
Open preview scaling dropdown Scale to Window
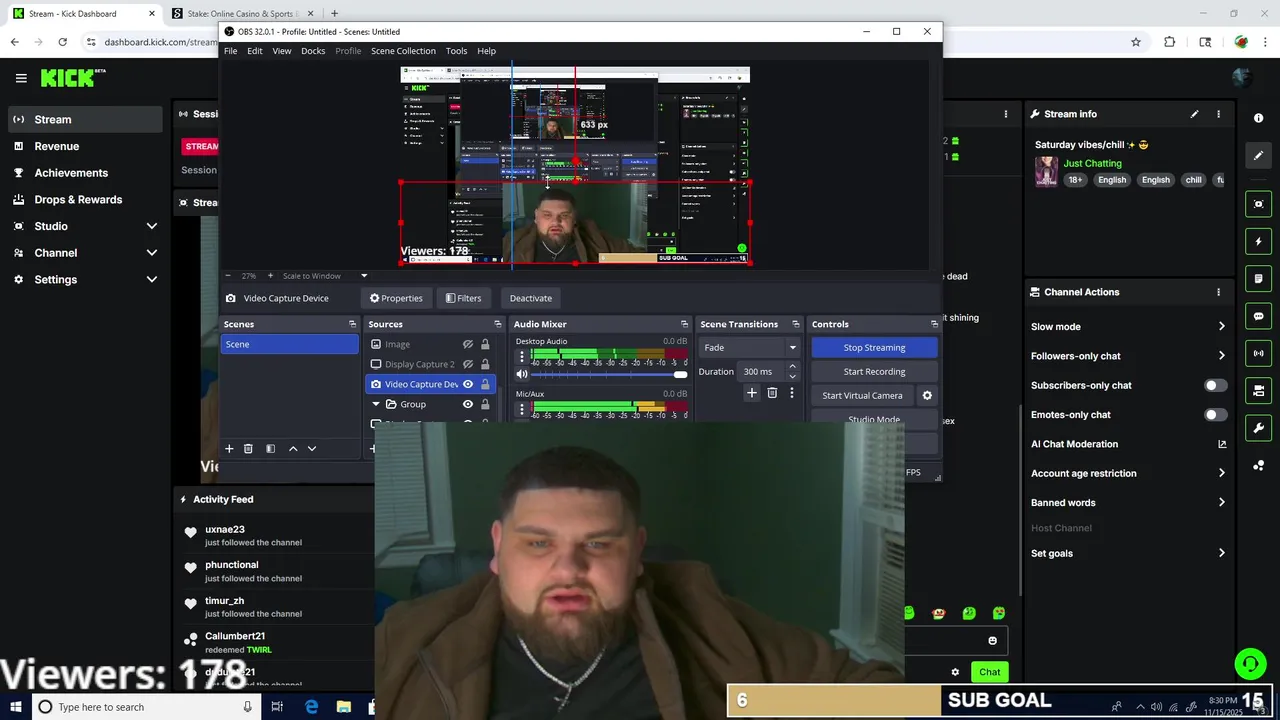325,276
